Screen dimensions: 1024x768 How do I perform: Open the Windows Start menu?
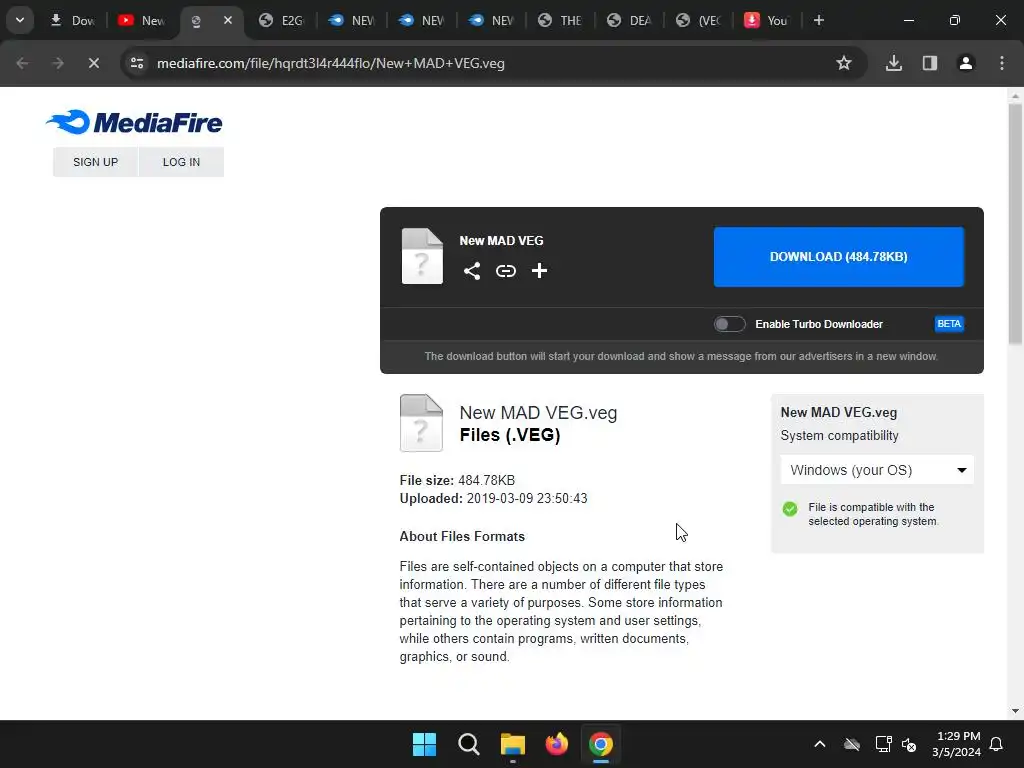pos(424,744)
